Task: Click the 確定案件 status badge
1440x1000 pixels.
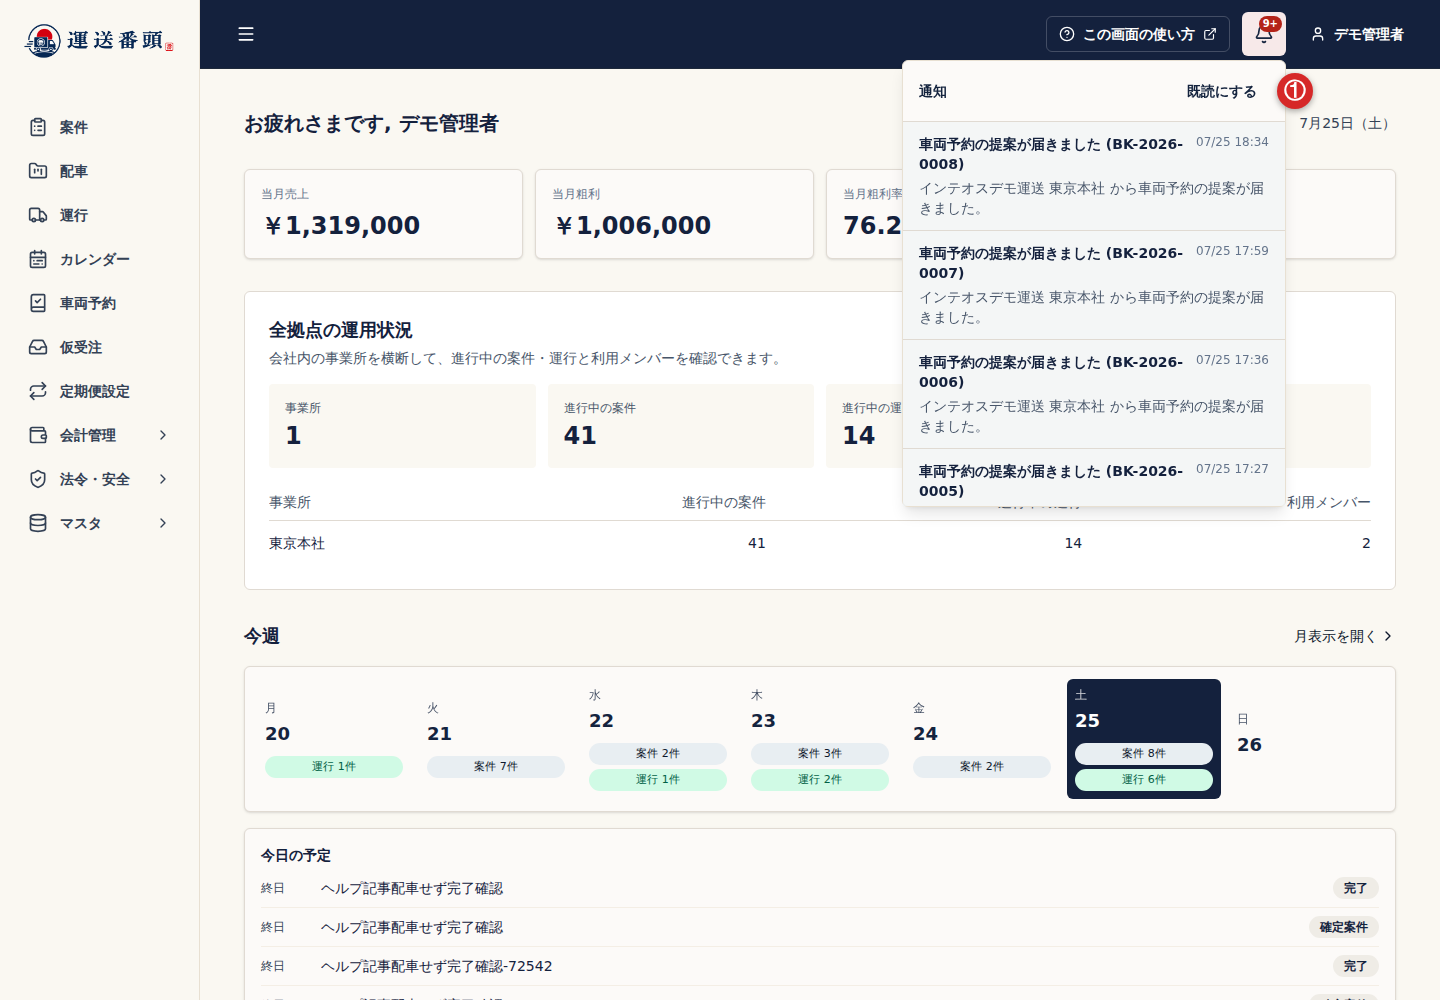Action: tap(1344, 927)
